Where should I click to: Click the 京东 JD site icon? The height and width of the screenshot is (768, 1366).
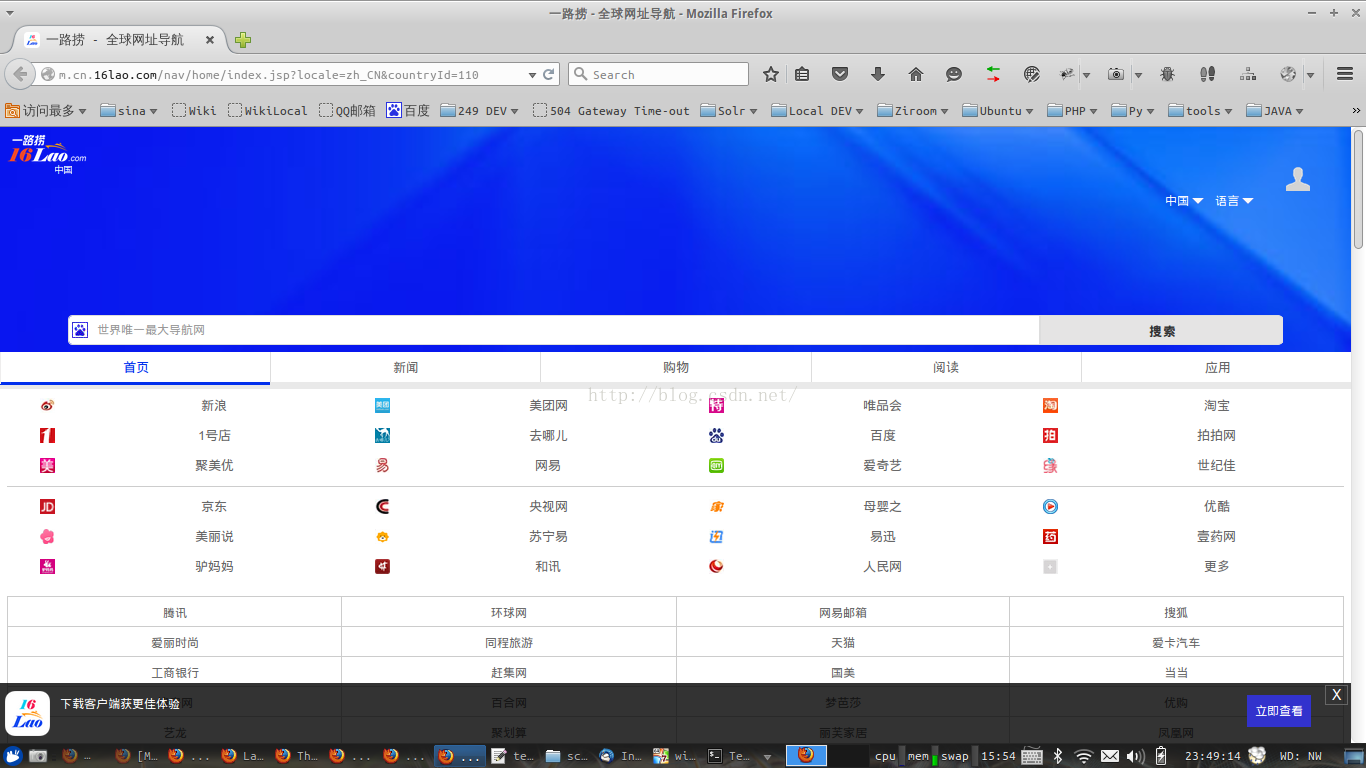click(47, 506)
